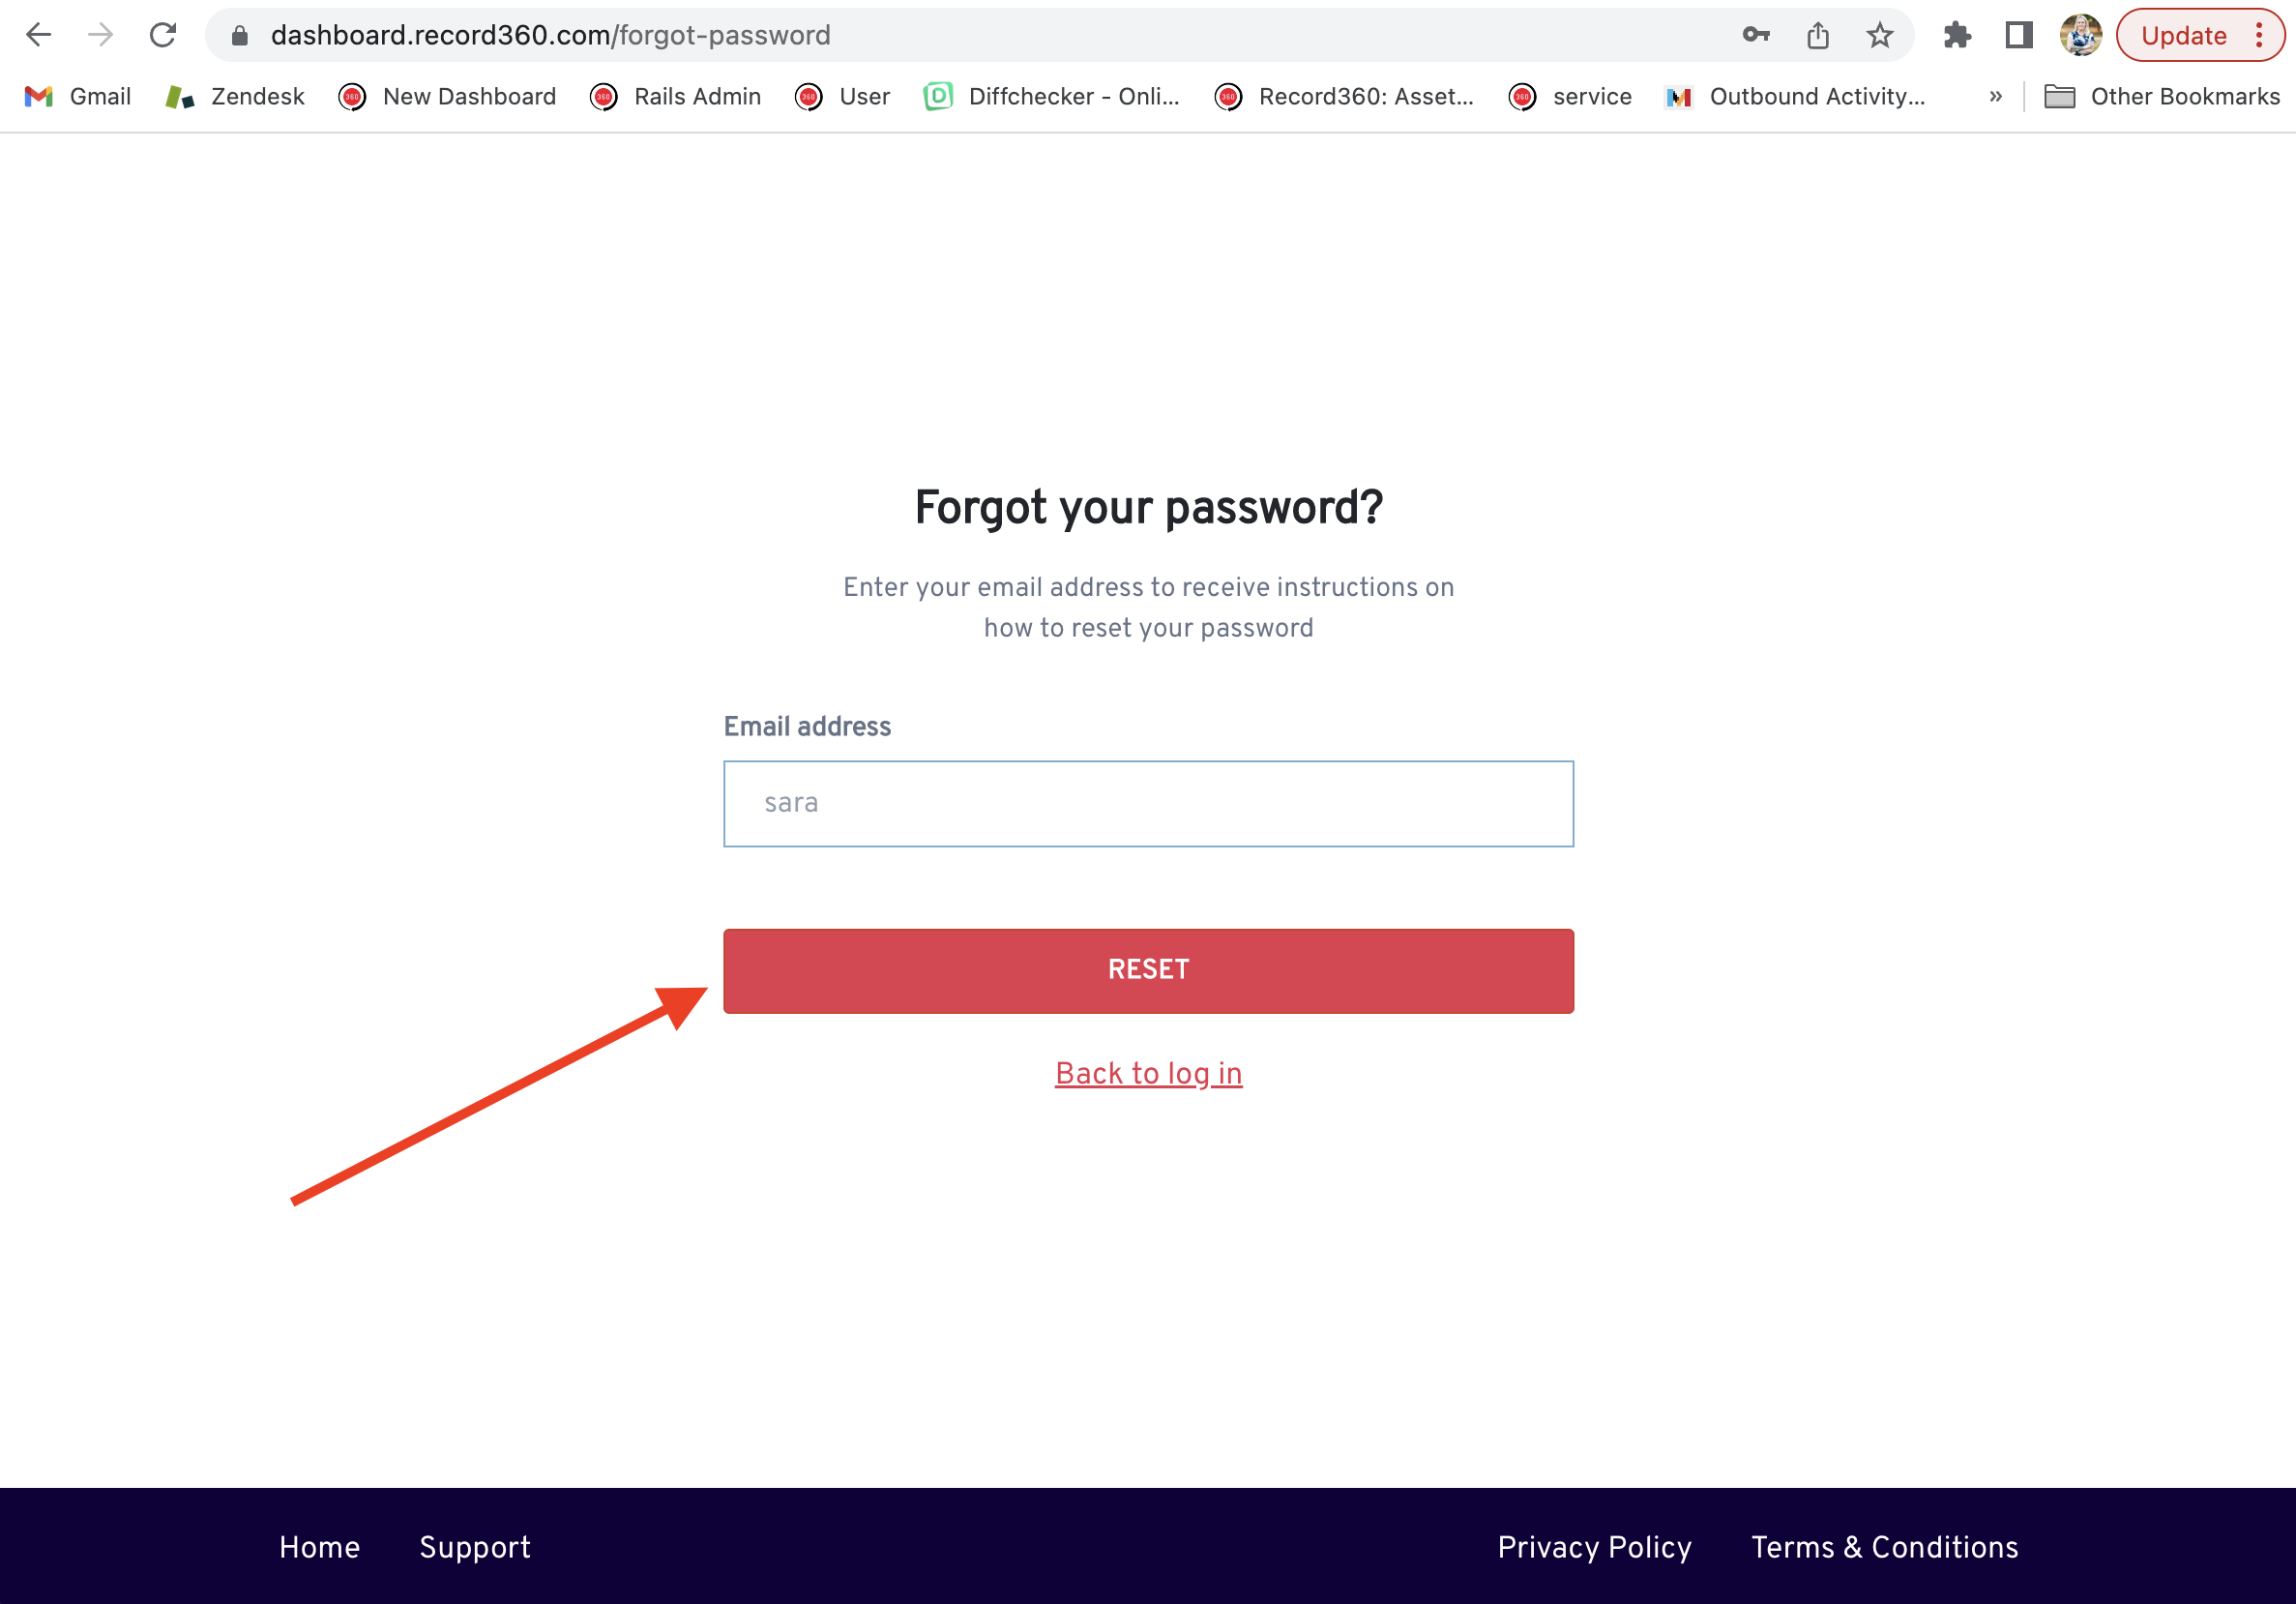Click the browser bookmark star icon
This screenshot has width=2296, height=1604.
tap(1881, 35)
